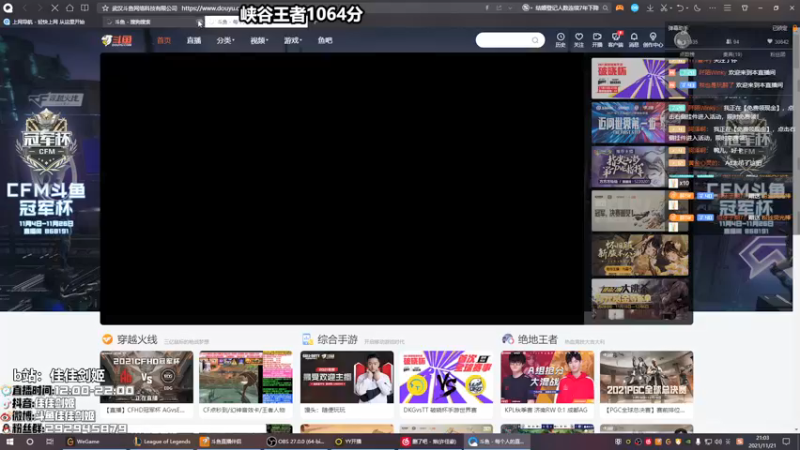Open the 绝地王者 section heading

(537, 339)
